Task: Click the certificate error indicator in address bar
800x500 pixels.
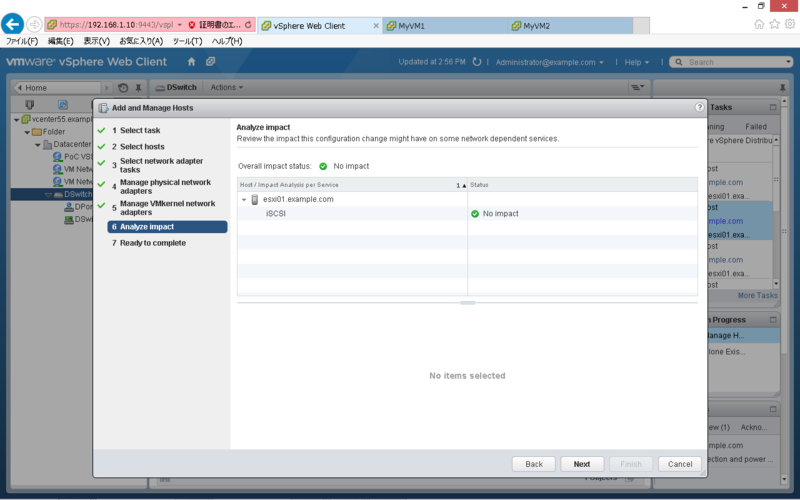Action: click(214, 24)
